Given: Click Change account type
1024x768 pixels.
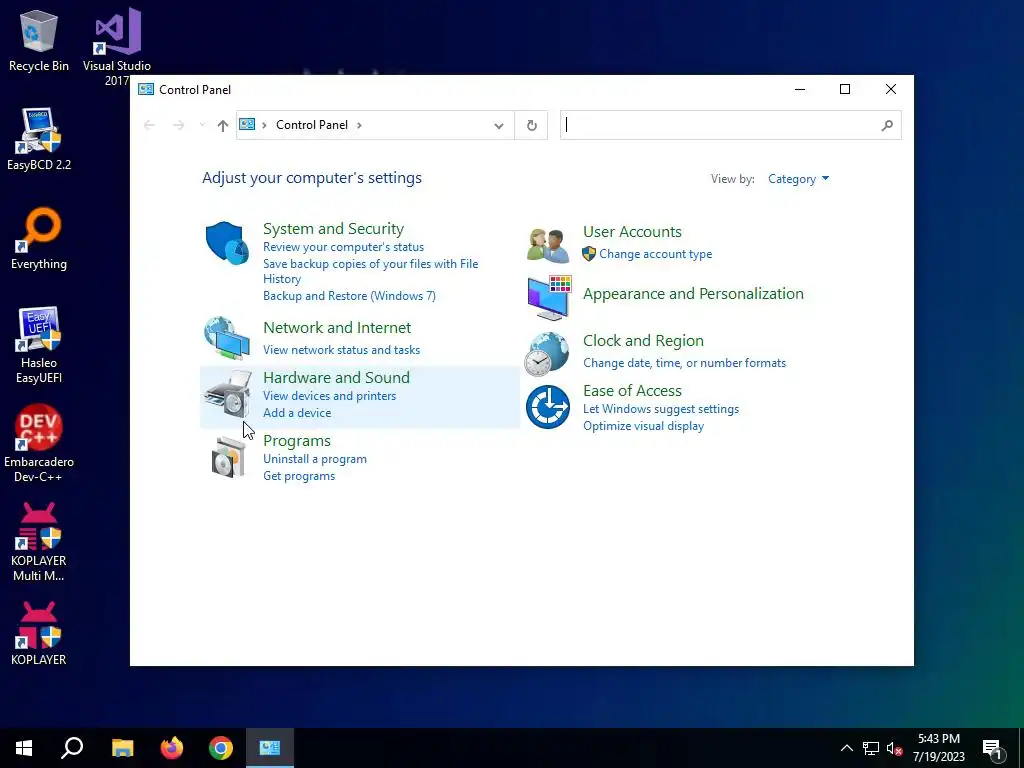Looking at the screenshot, I should (656, 254).
